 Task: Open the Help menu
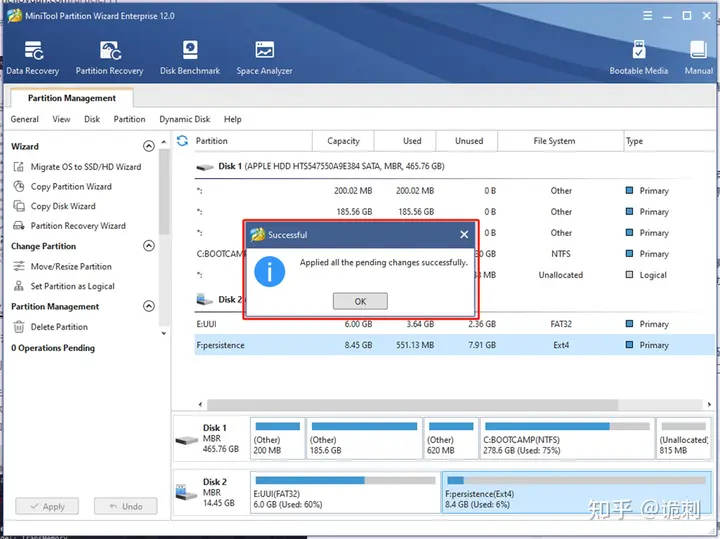[x=232, y=119]
